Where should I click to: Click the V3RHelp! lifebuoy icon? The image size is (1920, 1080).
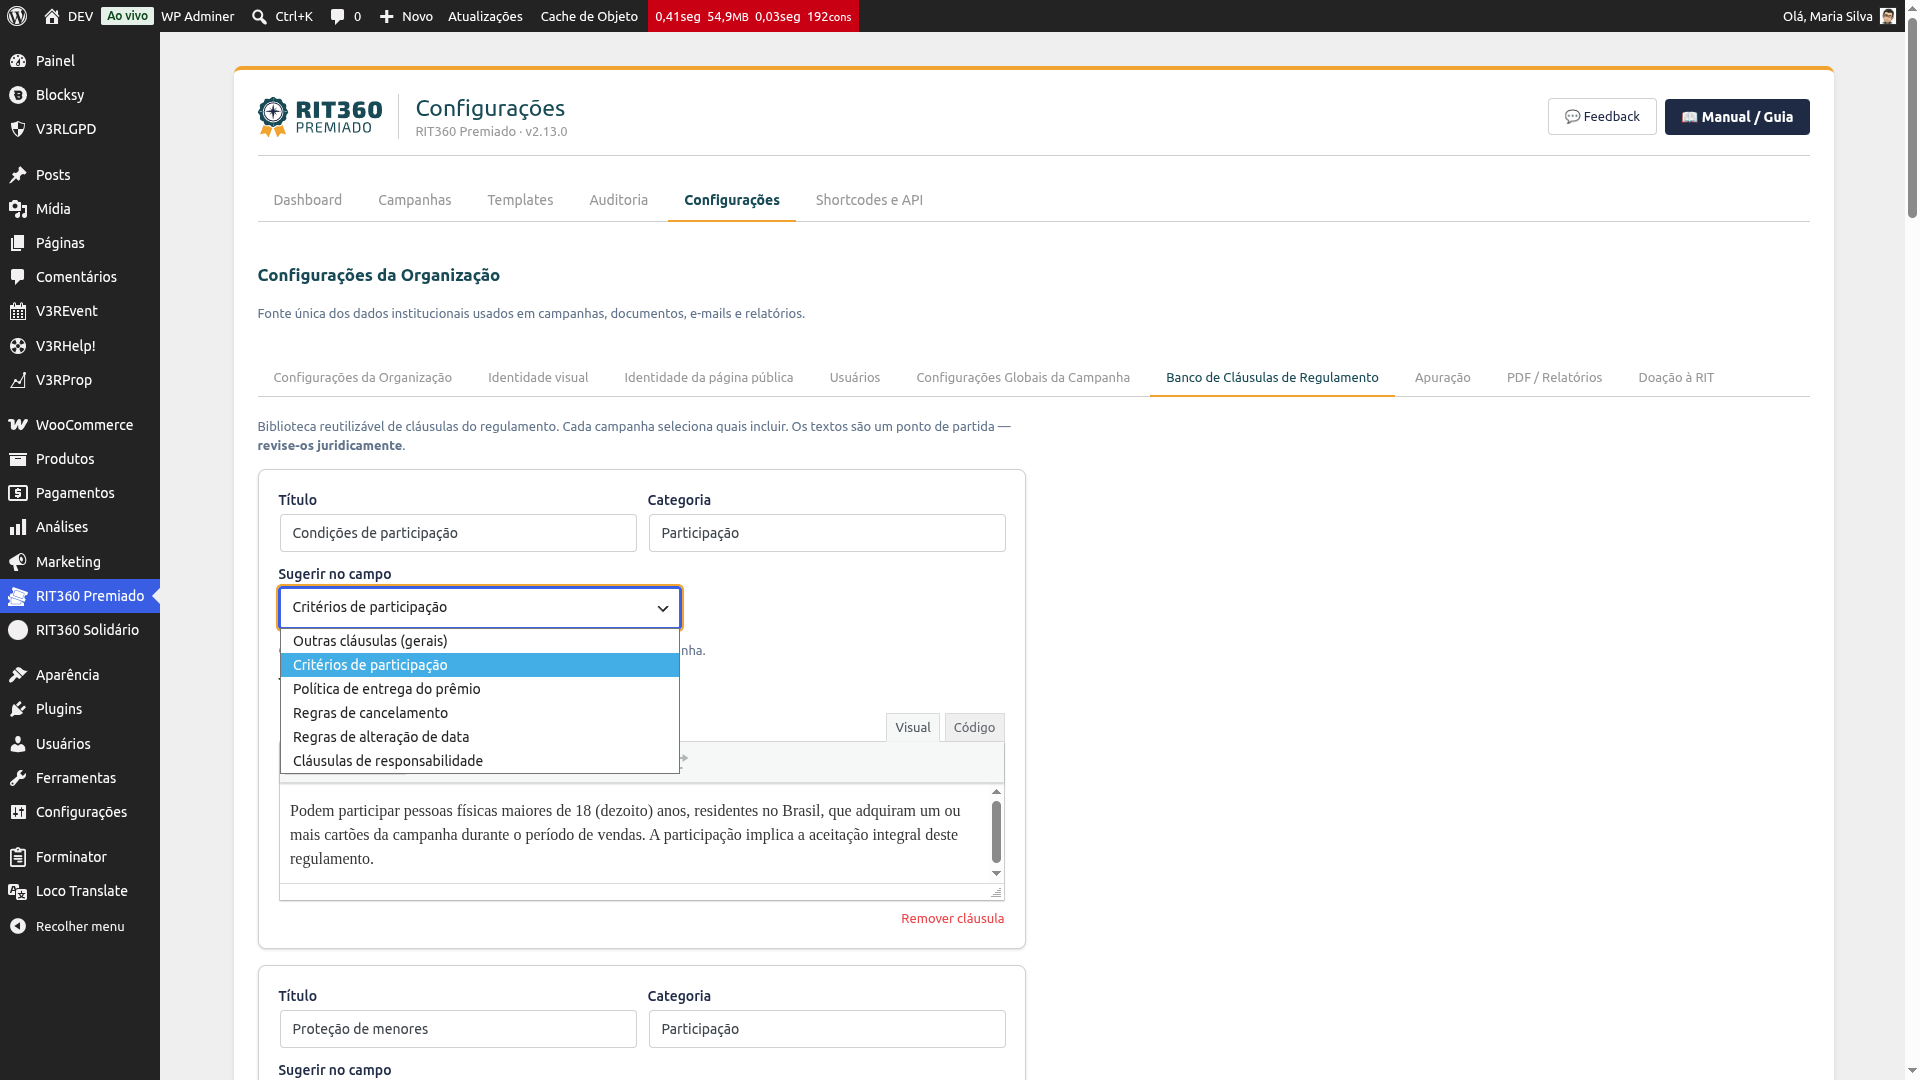click(x=18, y=346)
